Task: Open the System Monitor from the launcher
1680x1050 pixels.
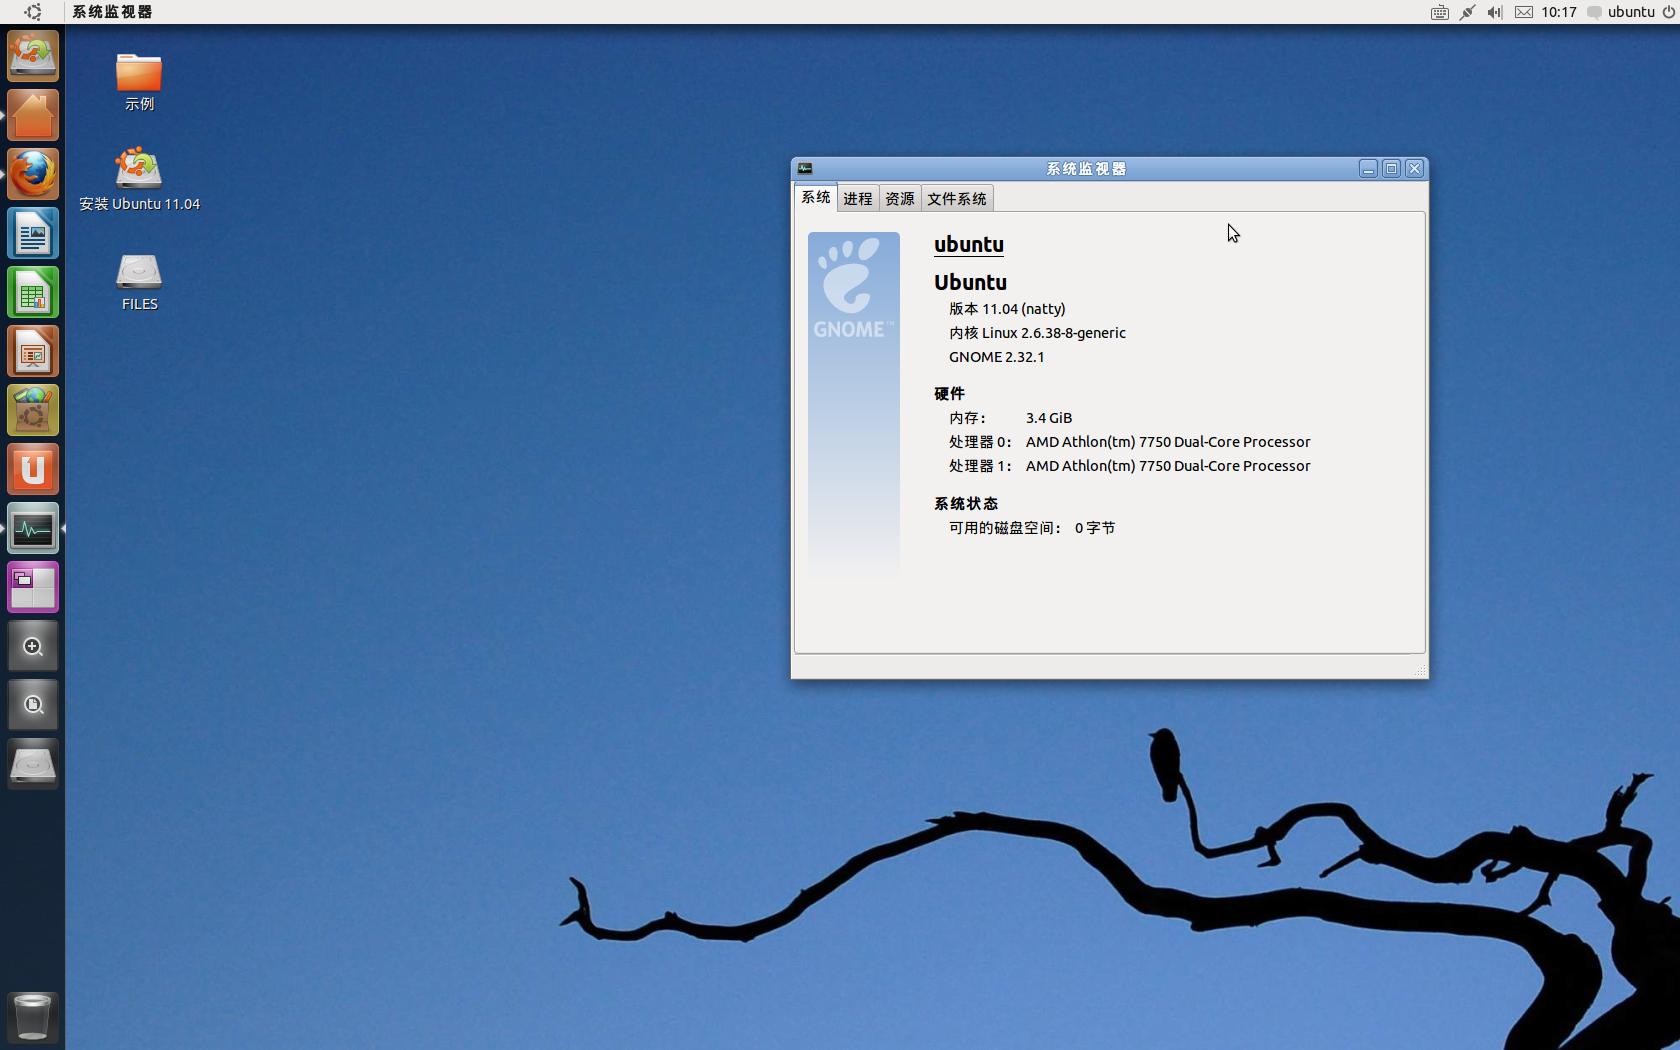Action: (32, 528)
